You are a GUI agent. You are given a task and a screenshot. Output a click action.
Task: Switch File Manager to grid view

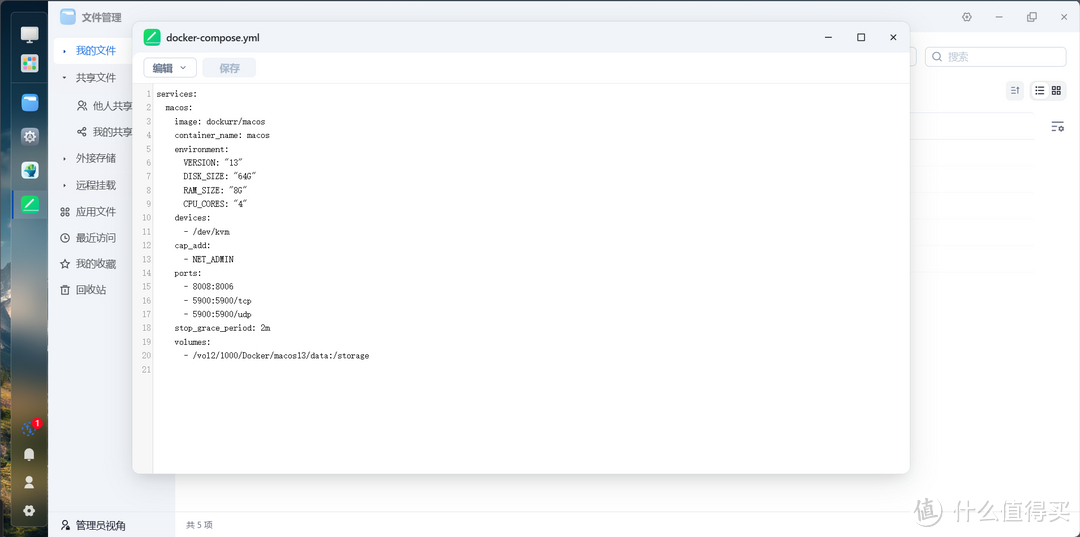point(1057,90)
